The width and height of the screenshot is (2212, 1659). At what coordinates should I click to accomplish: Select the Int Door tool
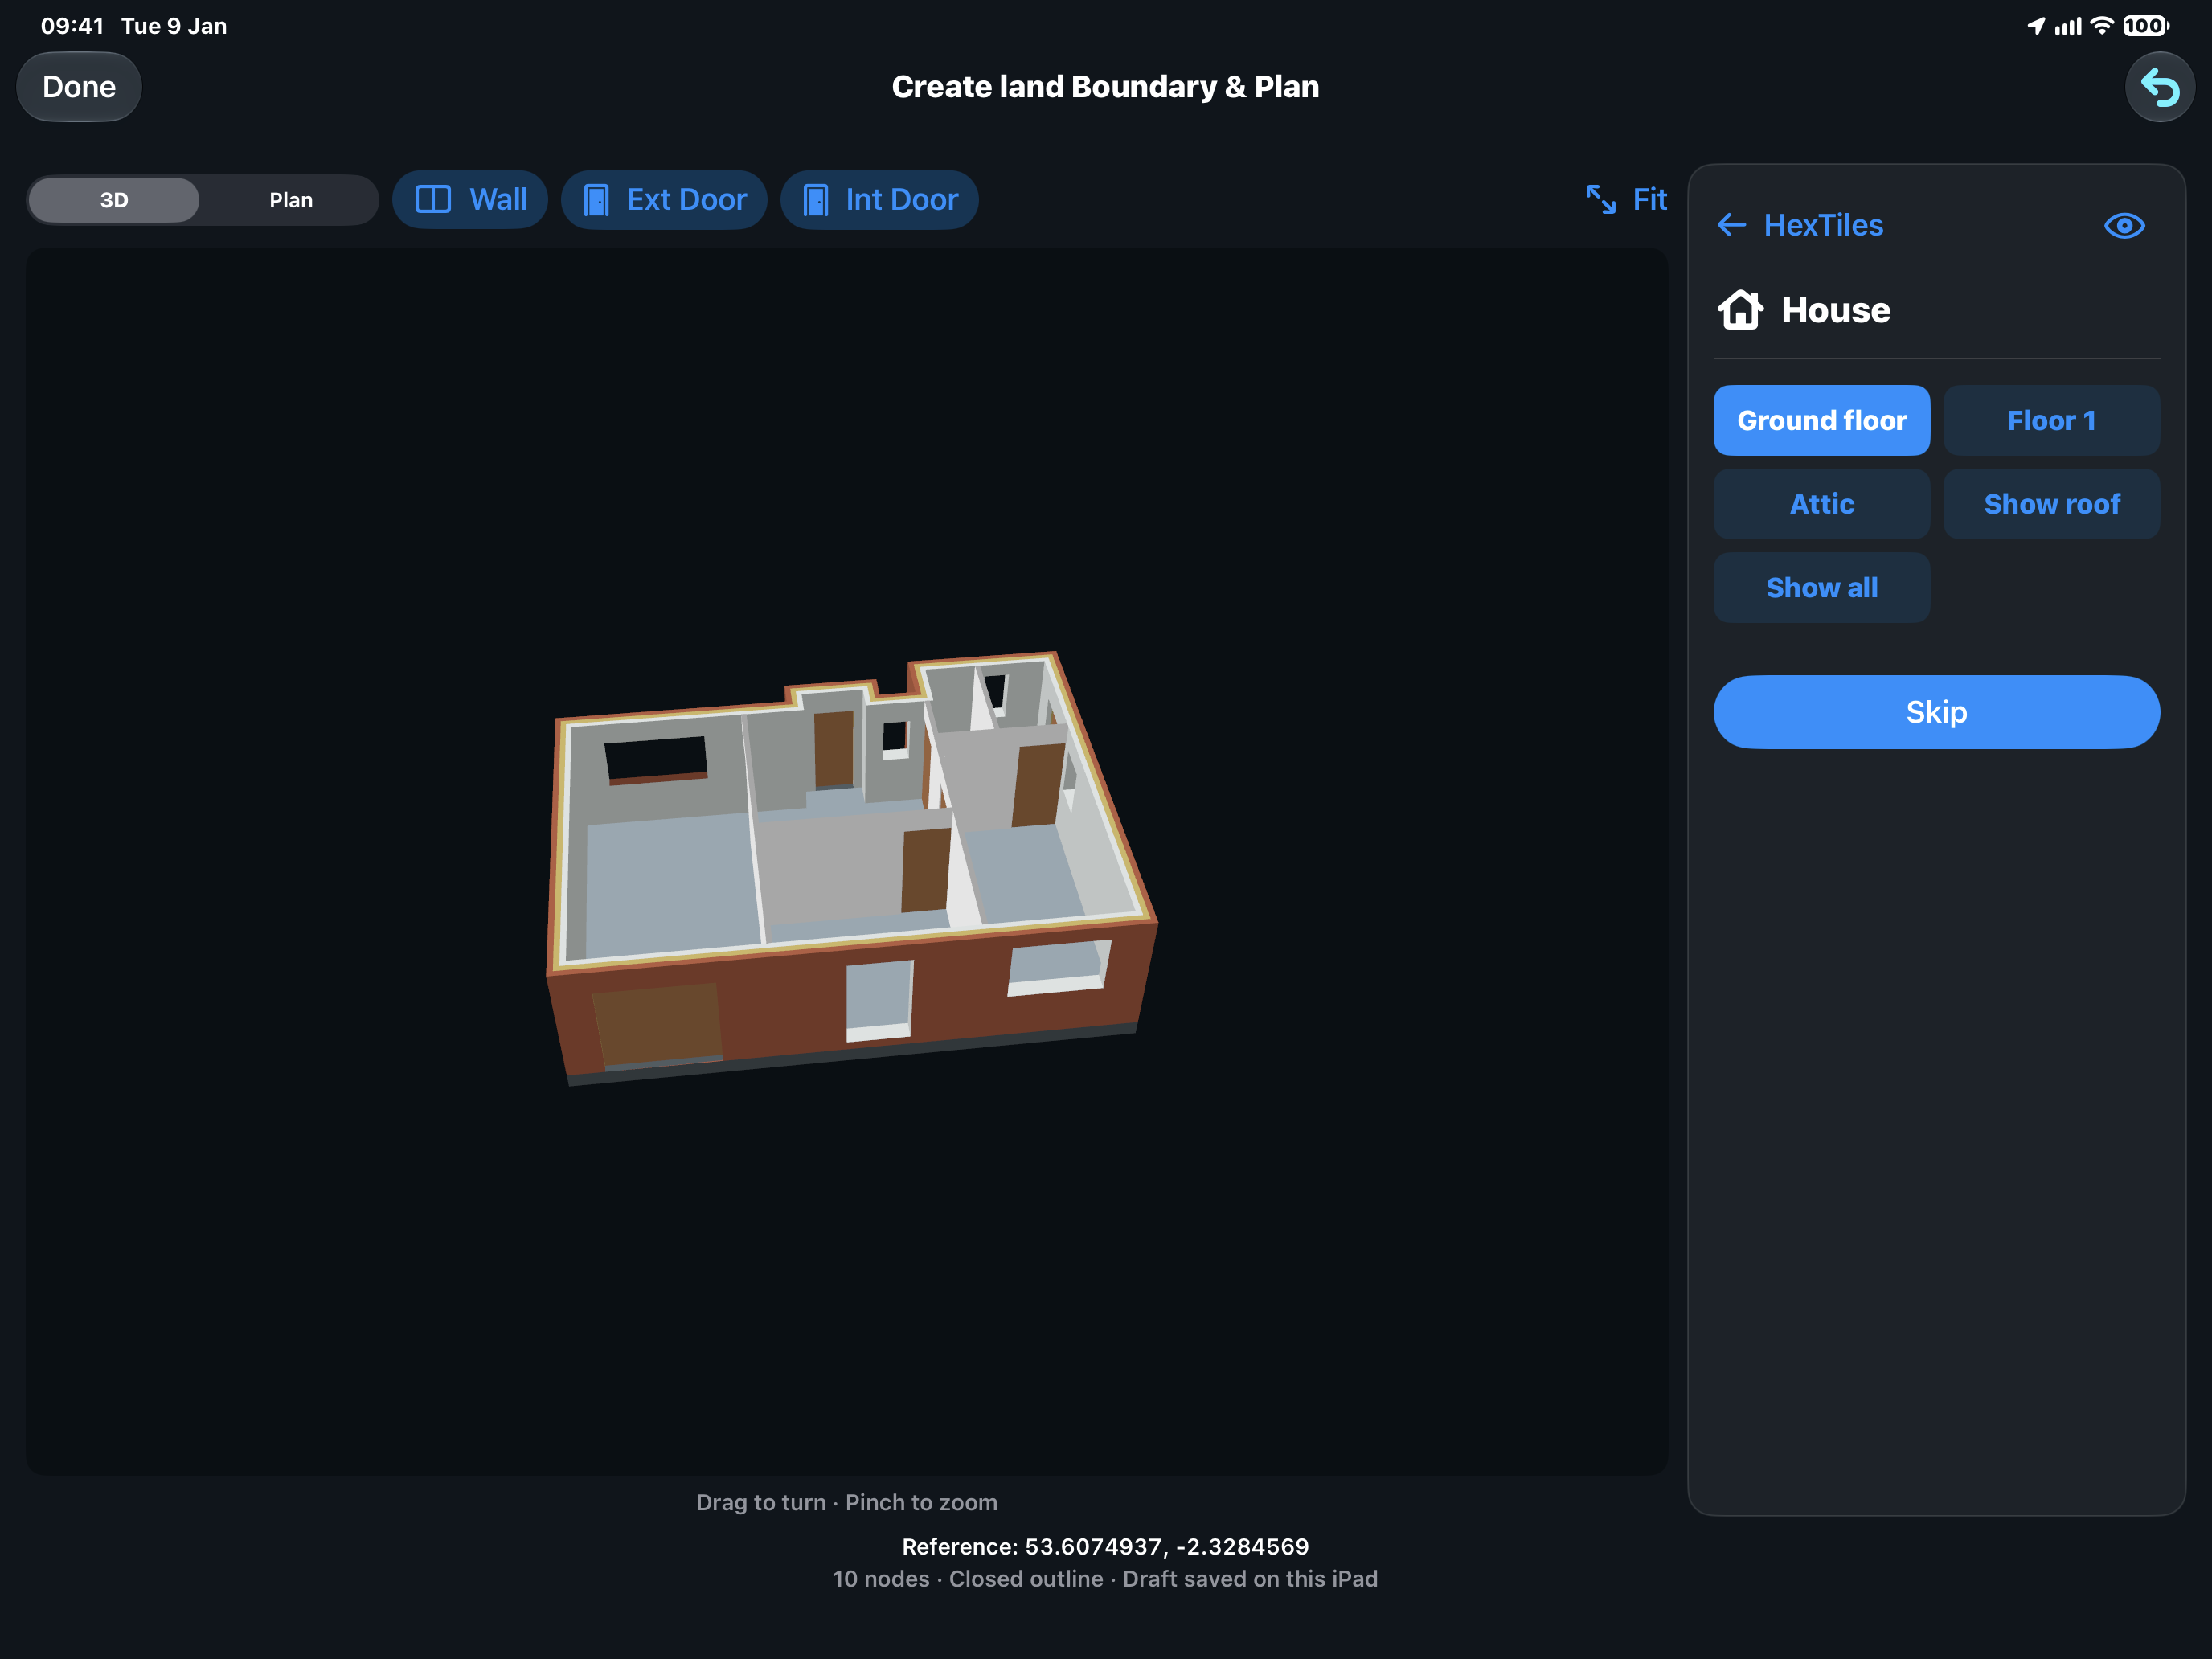[879, 200]
